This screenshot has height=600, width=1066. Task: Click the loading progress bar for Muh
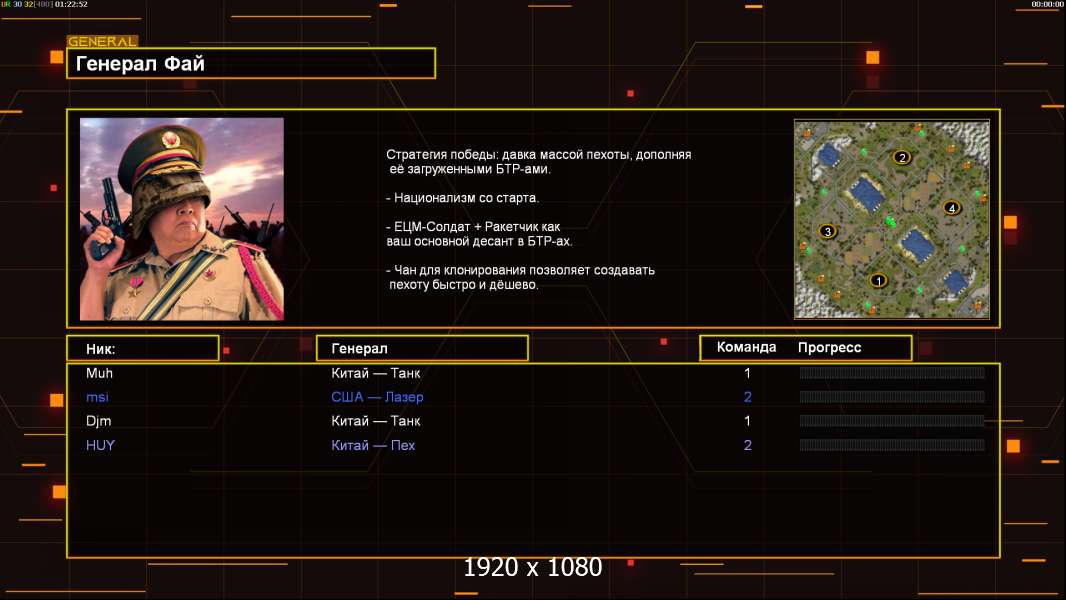pyautogui.click(x=891, y=373)
